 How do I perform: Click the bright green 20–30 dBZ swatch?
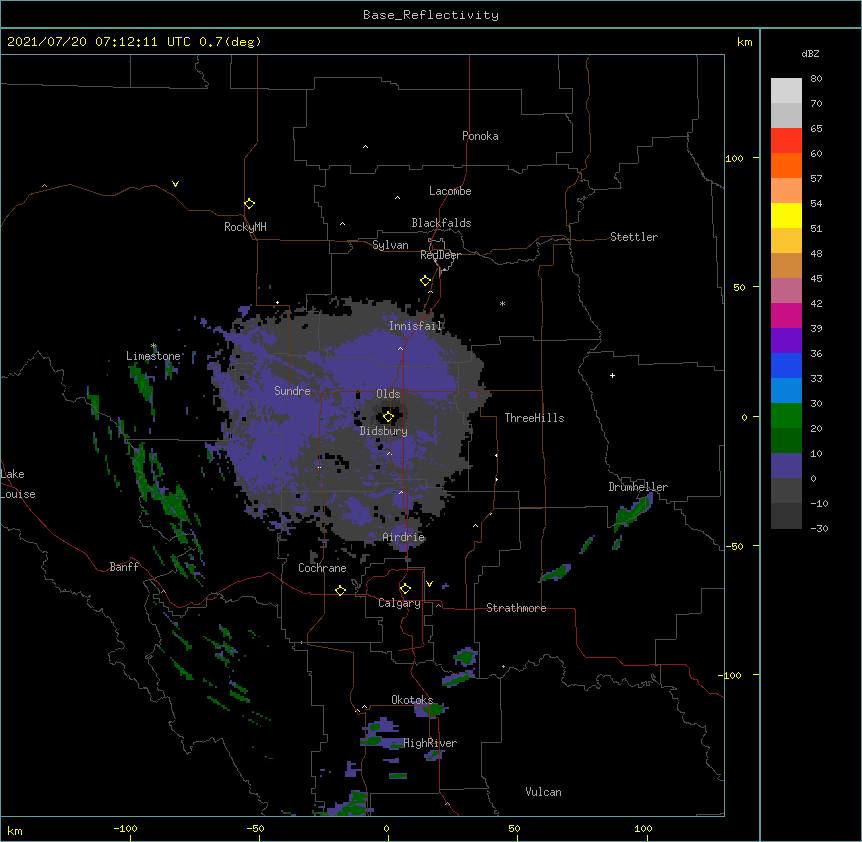(786, 416)
